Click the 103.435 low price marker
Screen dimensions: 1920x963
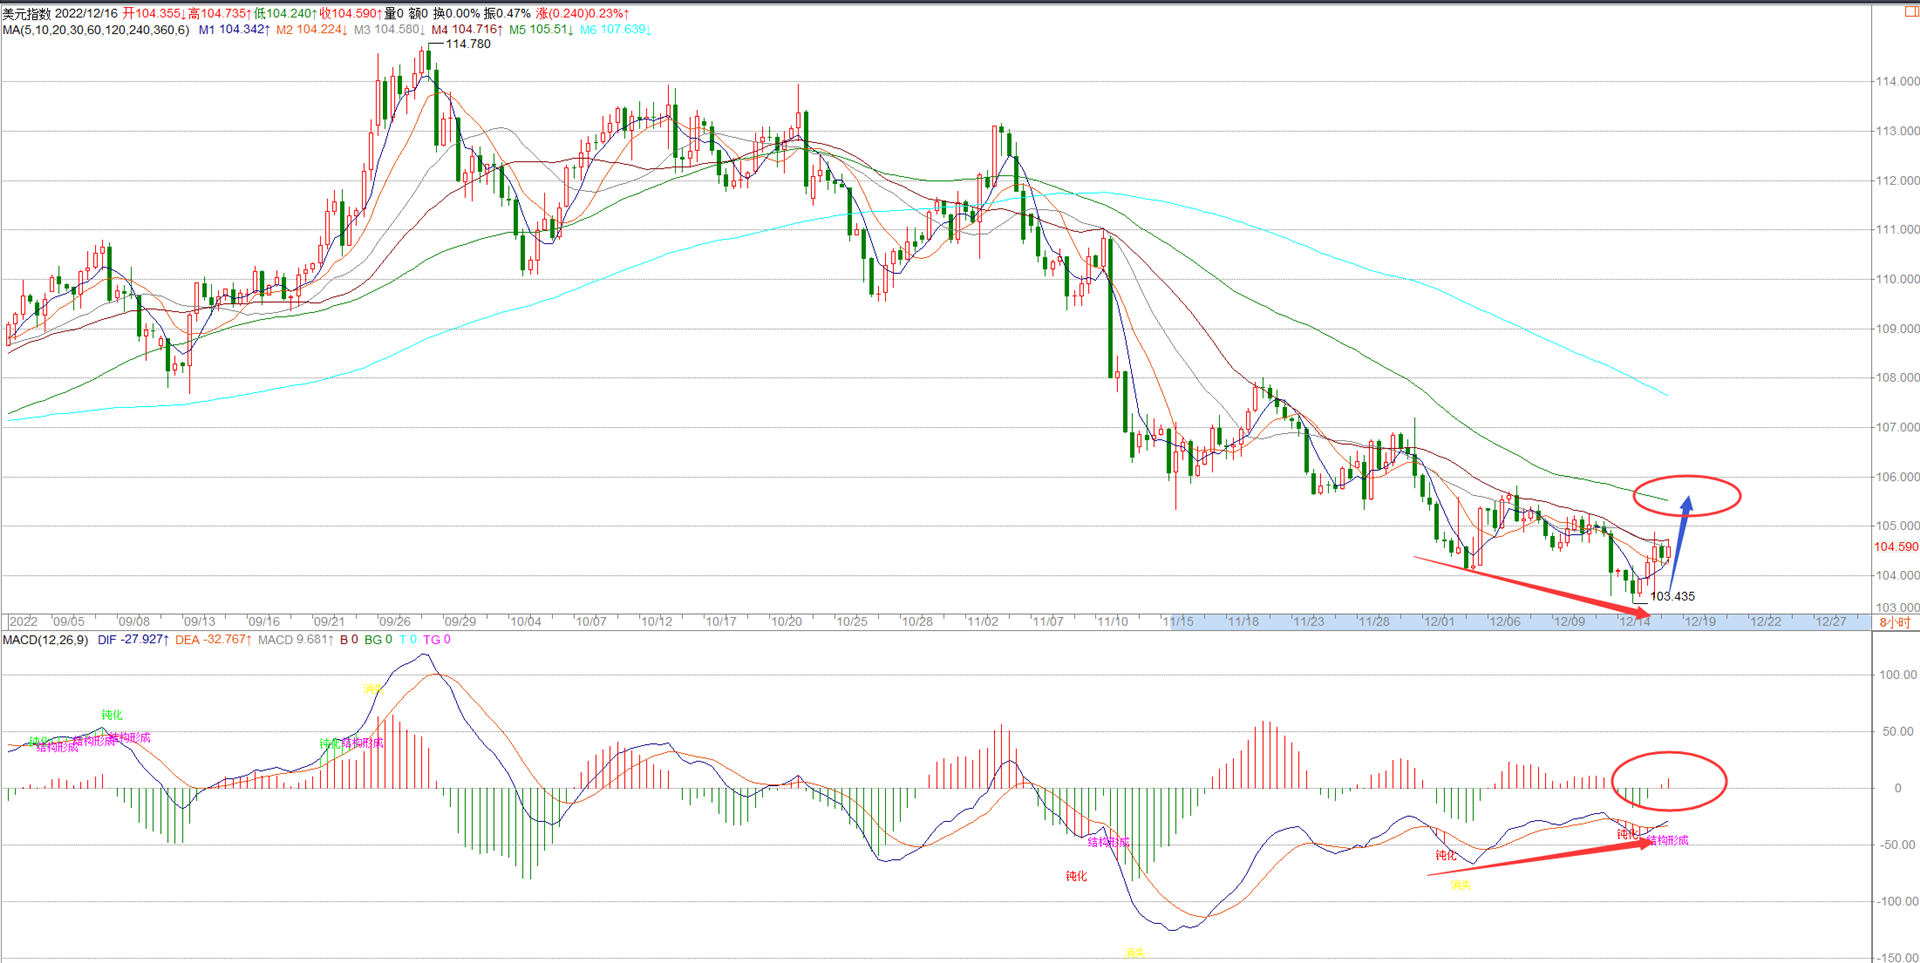tap(1672, 596)
